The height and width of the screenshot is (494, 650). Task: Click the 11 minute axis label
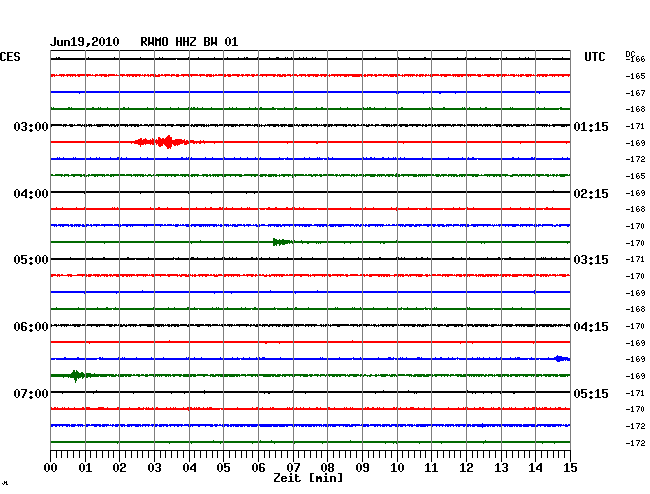[x=431, y=468]
